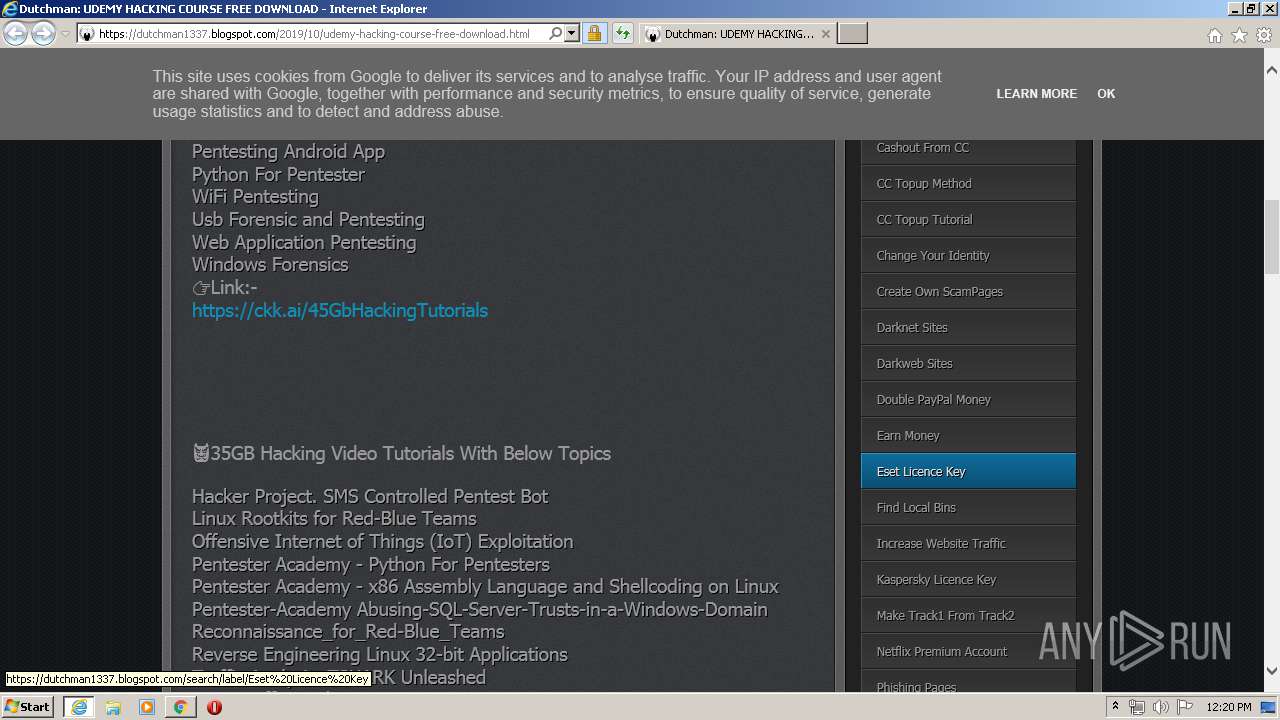1280x720 pixels.
Task: Open the Create Own ScamPages label
Action: pyautogui.click(x=968, y=292)
